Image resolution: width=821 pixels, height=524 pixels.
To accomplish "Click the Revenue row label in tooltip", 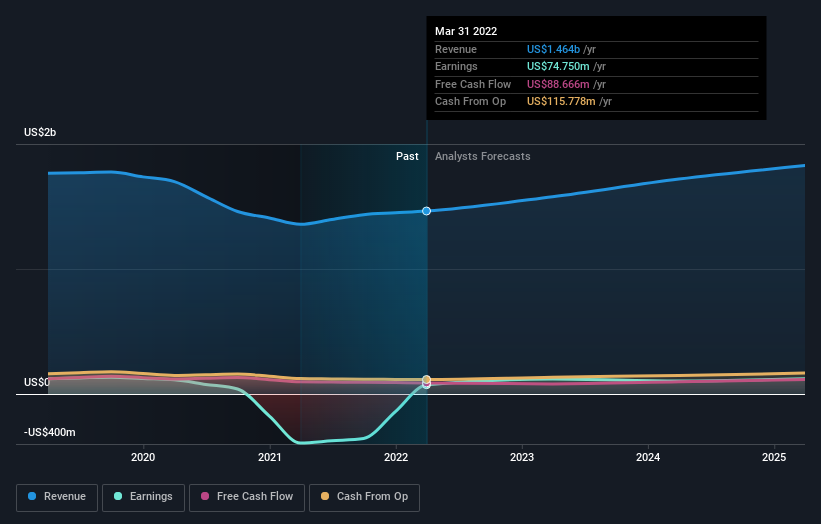I will click(456, 49).
